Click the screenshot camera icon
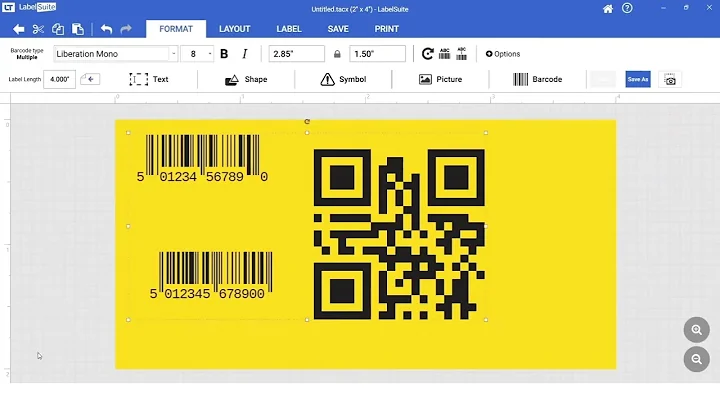Screen dimensions: 720x404 [670, 79]
